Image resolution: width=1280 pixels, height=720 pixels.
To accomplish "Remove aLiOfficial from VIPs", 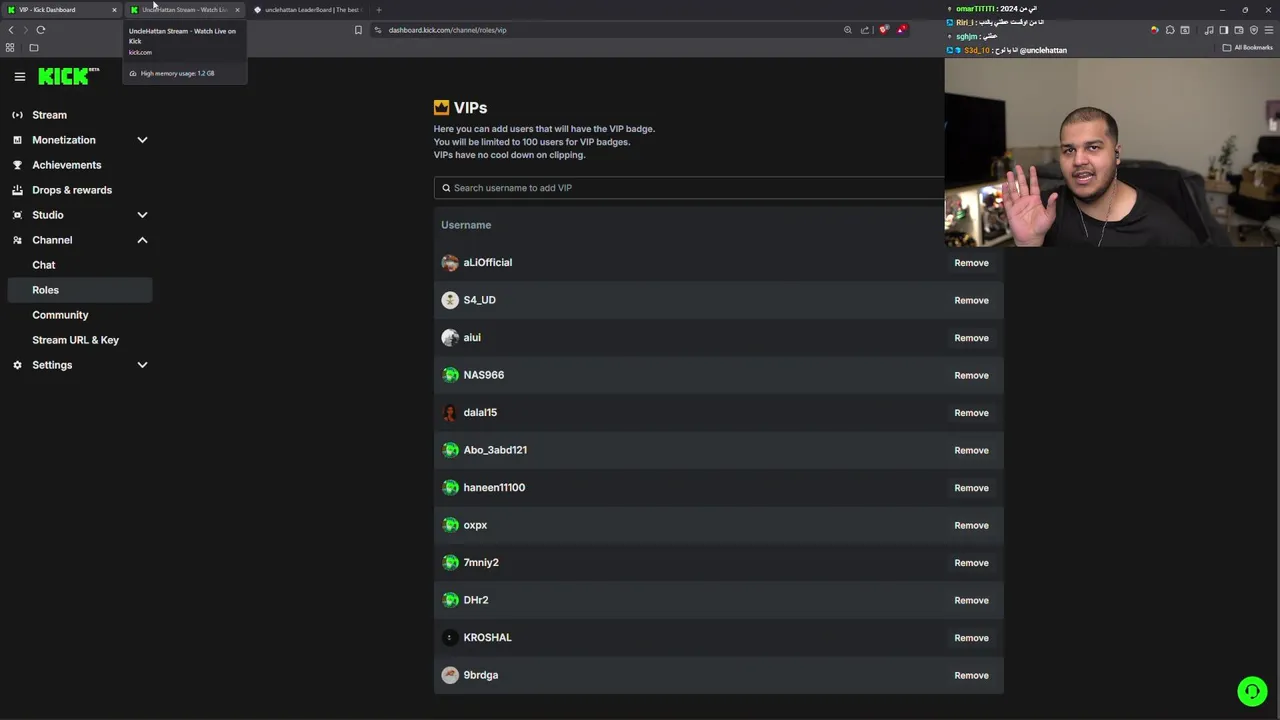I will pos(971,263).
